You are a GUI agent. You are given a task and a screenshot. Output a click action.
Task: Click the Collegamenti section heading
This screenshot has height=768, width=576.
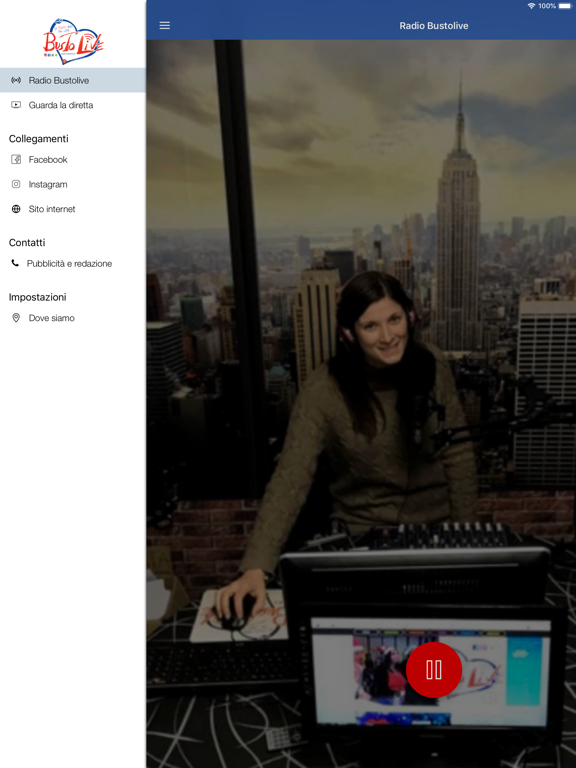39,139
